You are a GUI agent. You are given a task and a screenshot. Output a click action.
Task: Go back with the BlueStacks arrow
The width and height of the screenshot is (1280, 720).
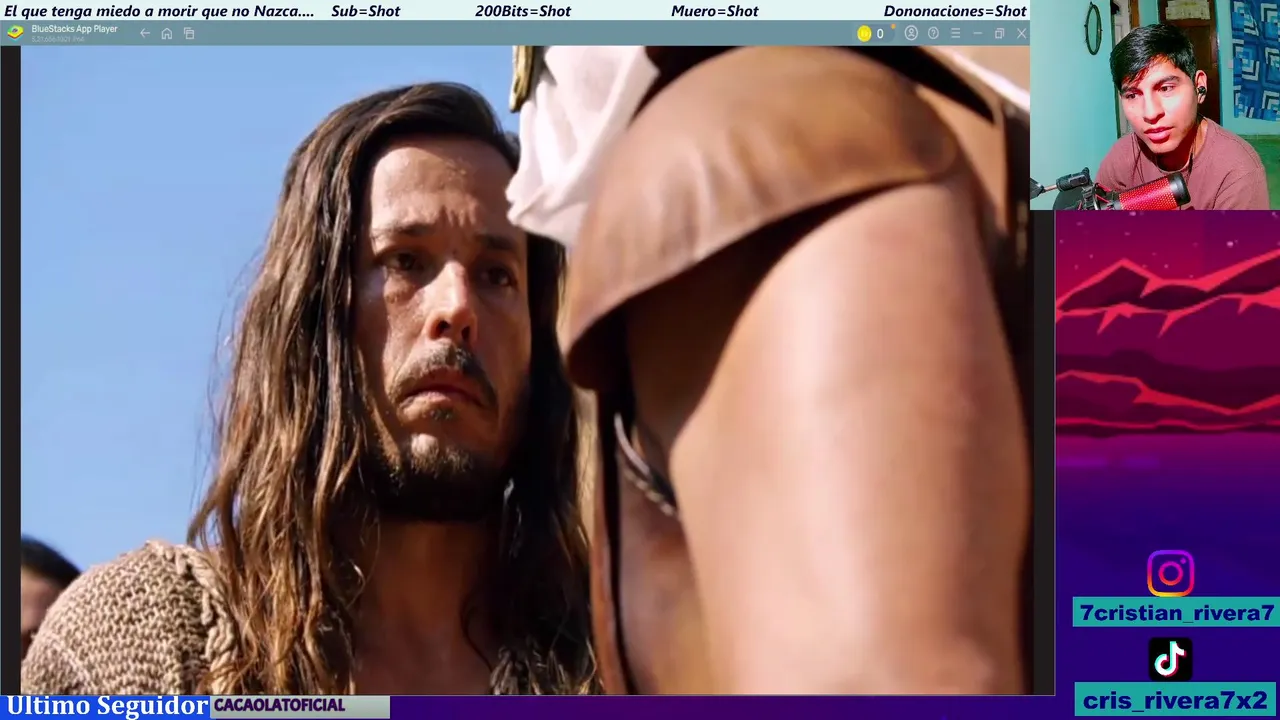click(x=145, y=33)
